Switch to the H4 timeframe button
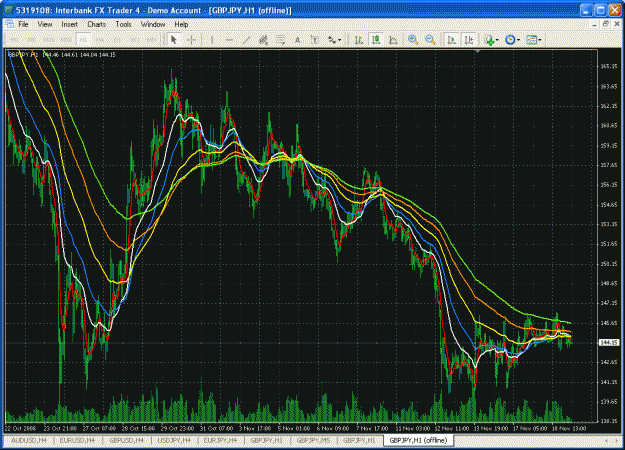625x450 pixels. (x=100, y=40)
